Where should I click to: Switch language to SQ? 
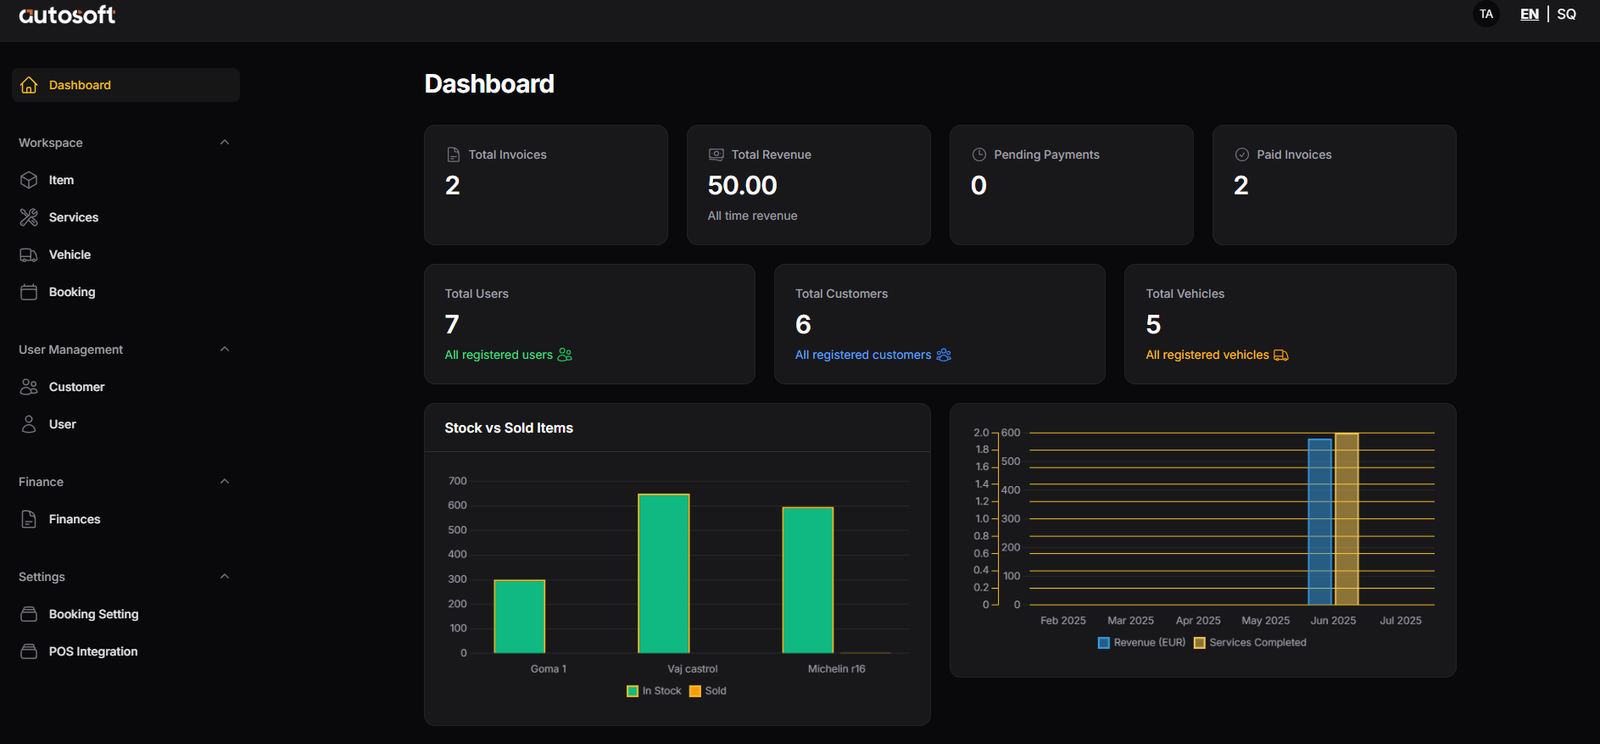[1566, 14]
